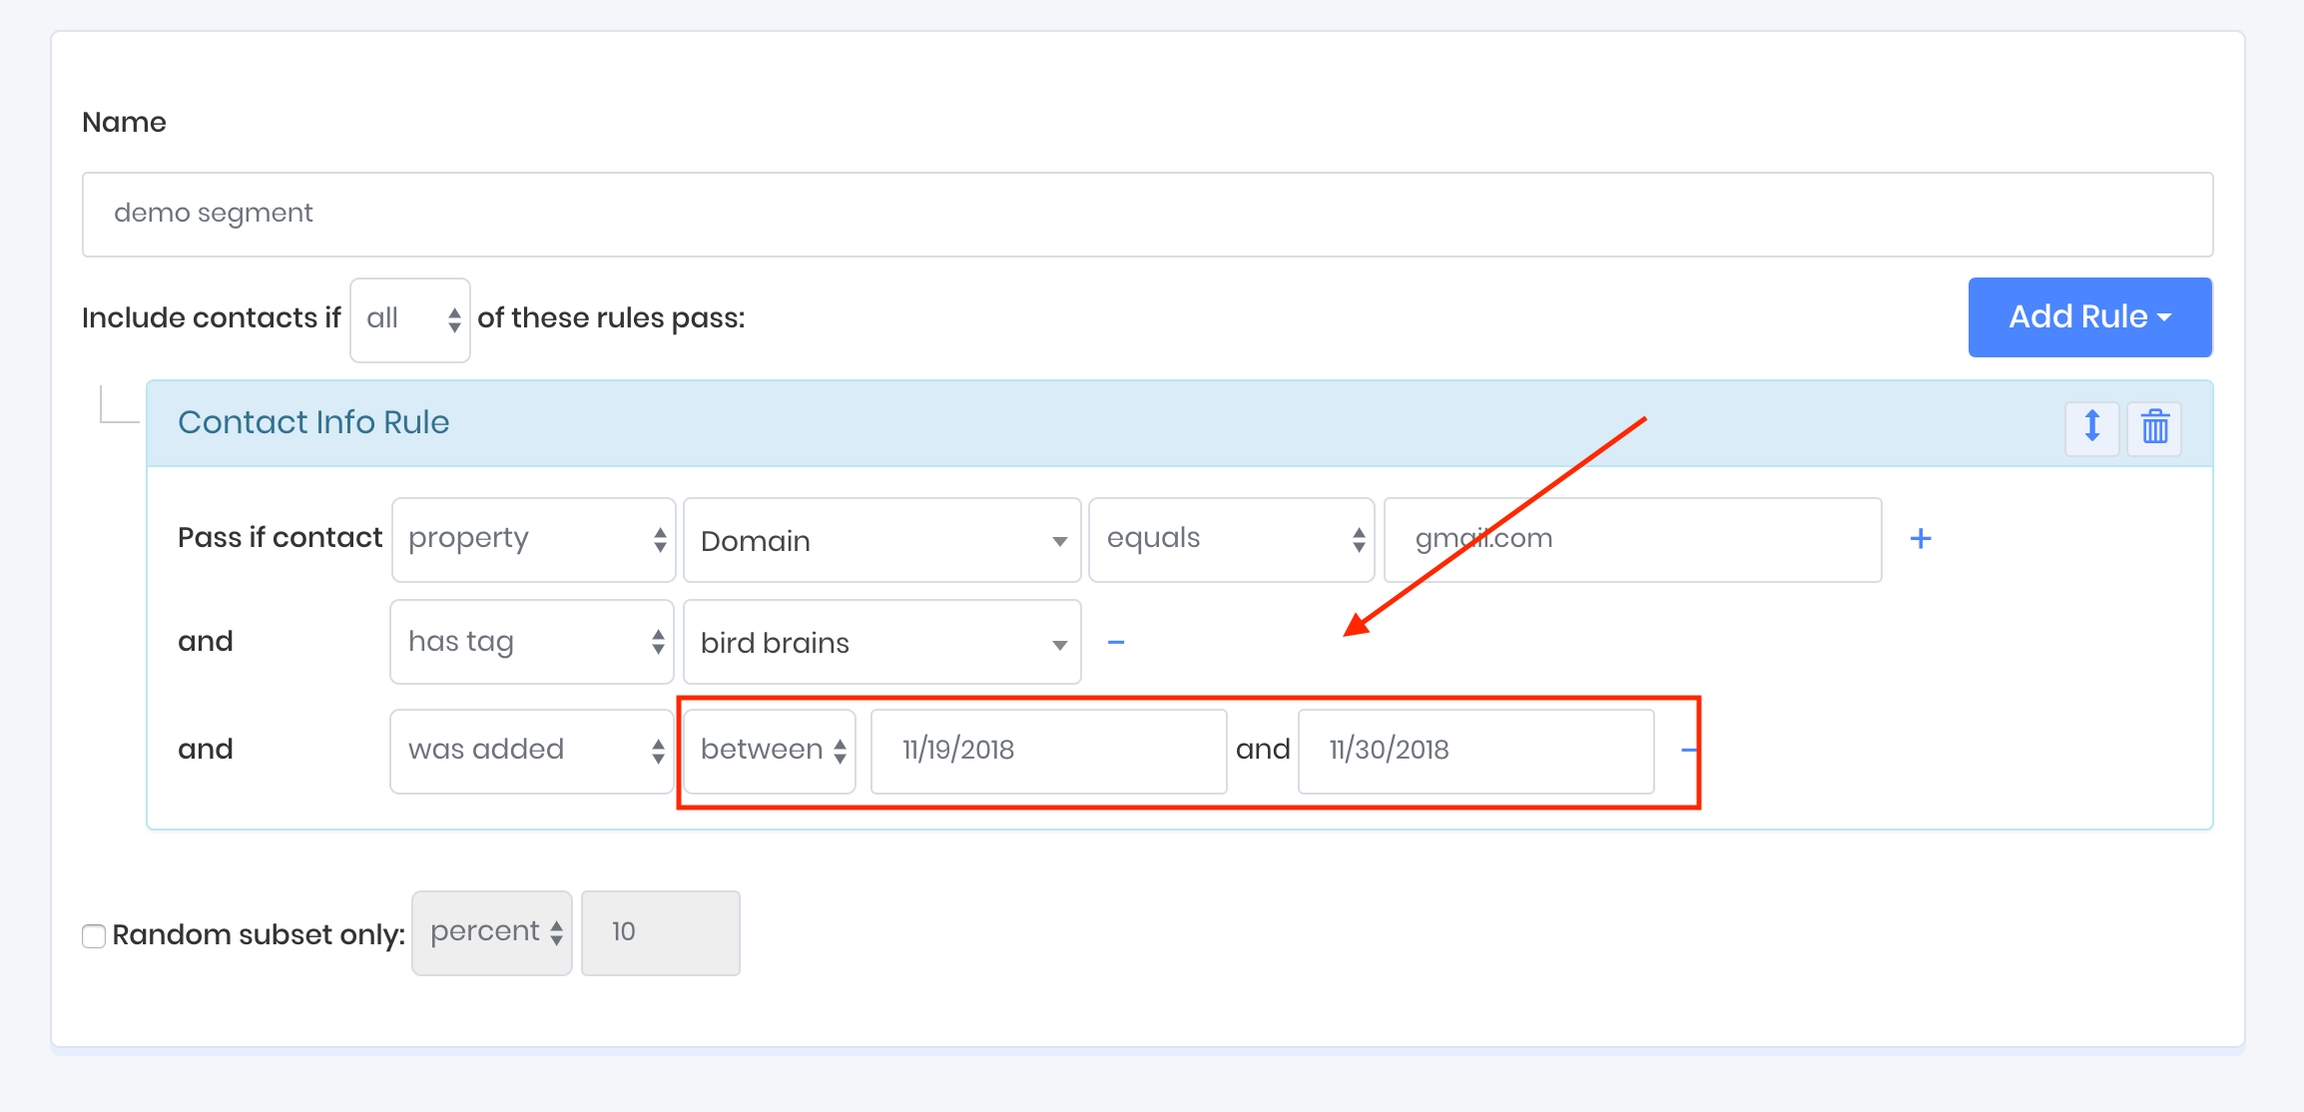Expand the Domain property dropdown

coord(881,540)
